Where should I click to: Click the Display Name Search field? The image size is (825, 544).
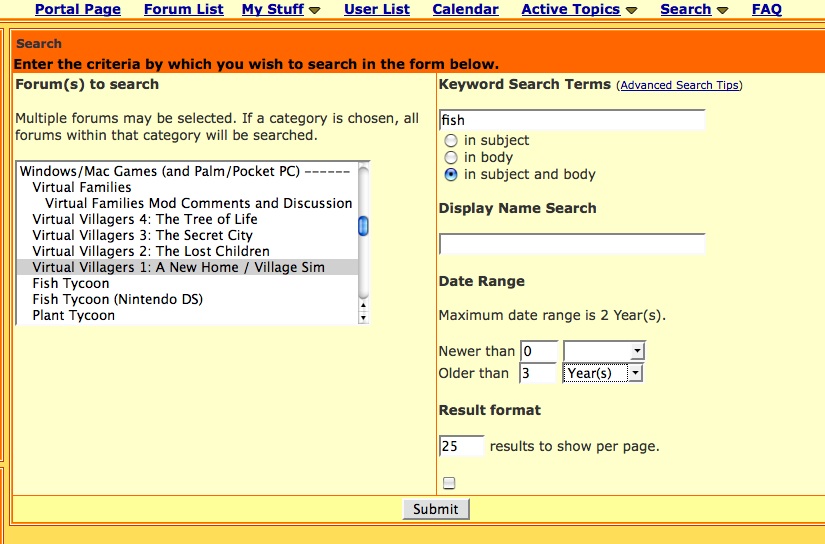572,244
